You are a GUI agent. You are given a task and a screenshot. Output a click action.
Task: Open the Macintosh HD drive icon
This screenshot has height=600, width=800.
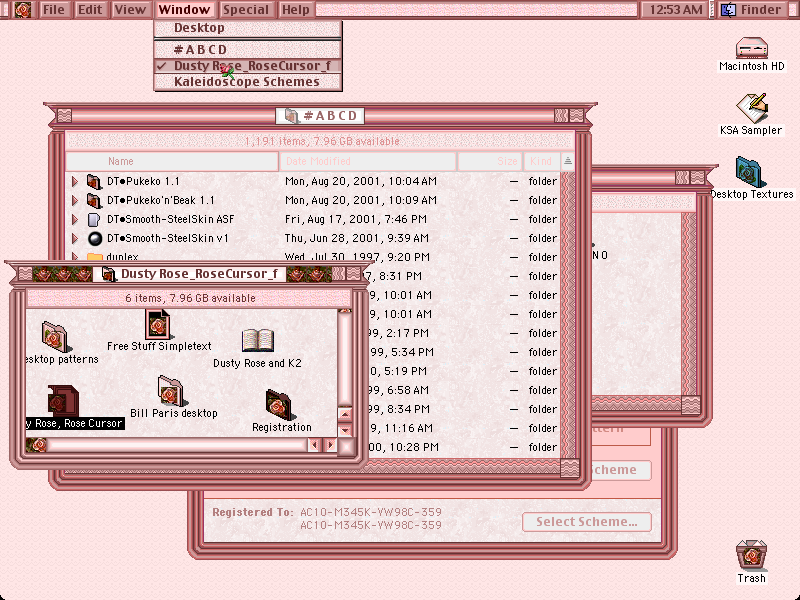pos(752,48)
